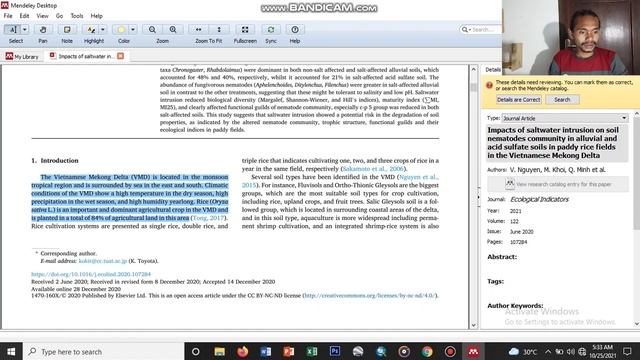Image resolution: width=640 pixels, height=360 pixels.
Task: View research catalog entry for this paper
Action: pos(558,184)
